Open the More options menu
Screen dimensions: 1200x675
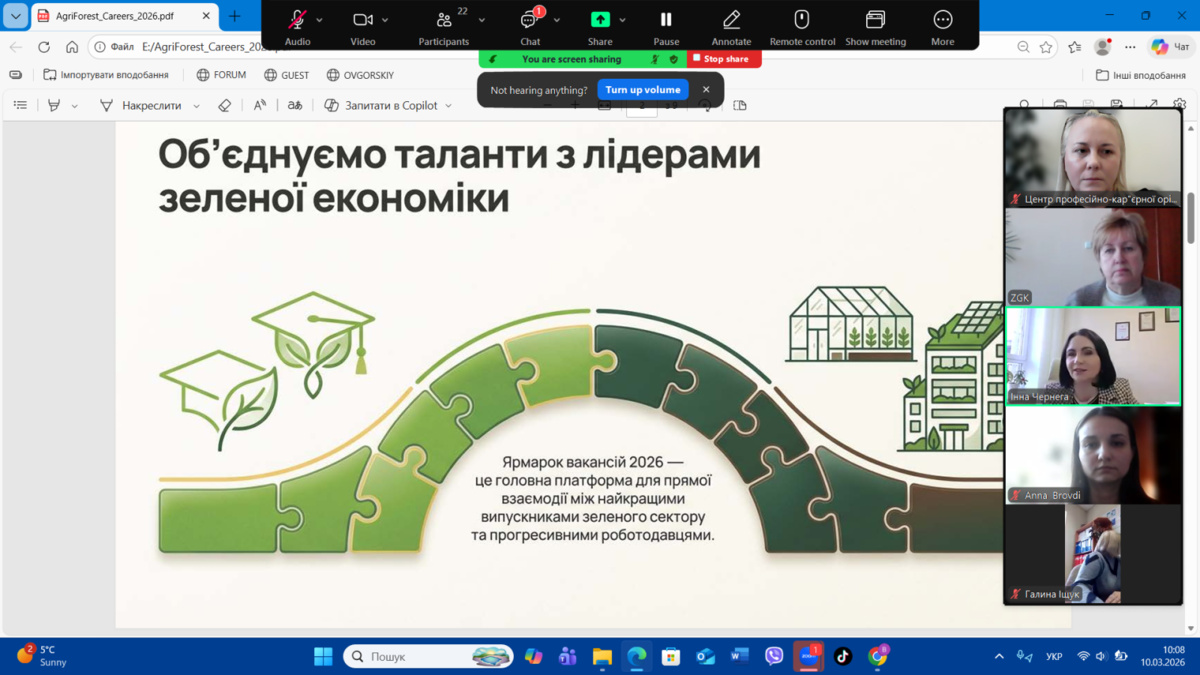tap(942, 20)
